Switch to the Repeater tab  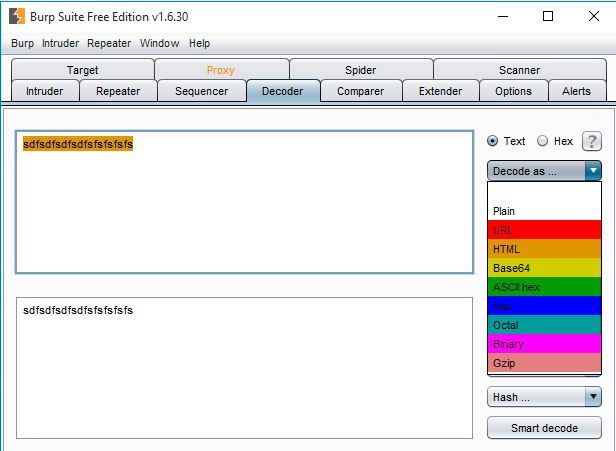[x=118, y=91]
